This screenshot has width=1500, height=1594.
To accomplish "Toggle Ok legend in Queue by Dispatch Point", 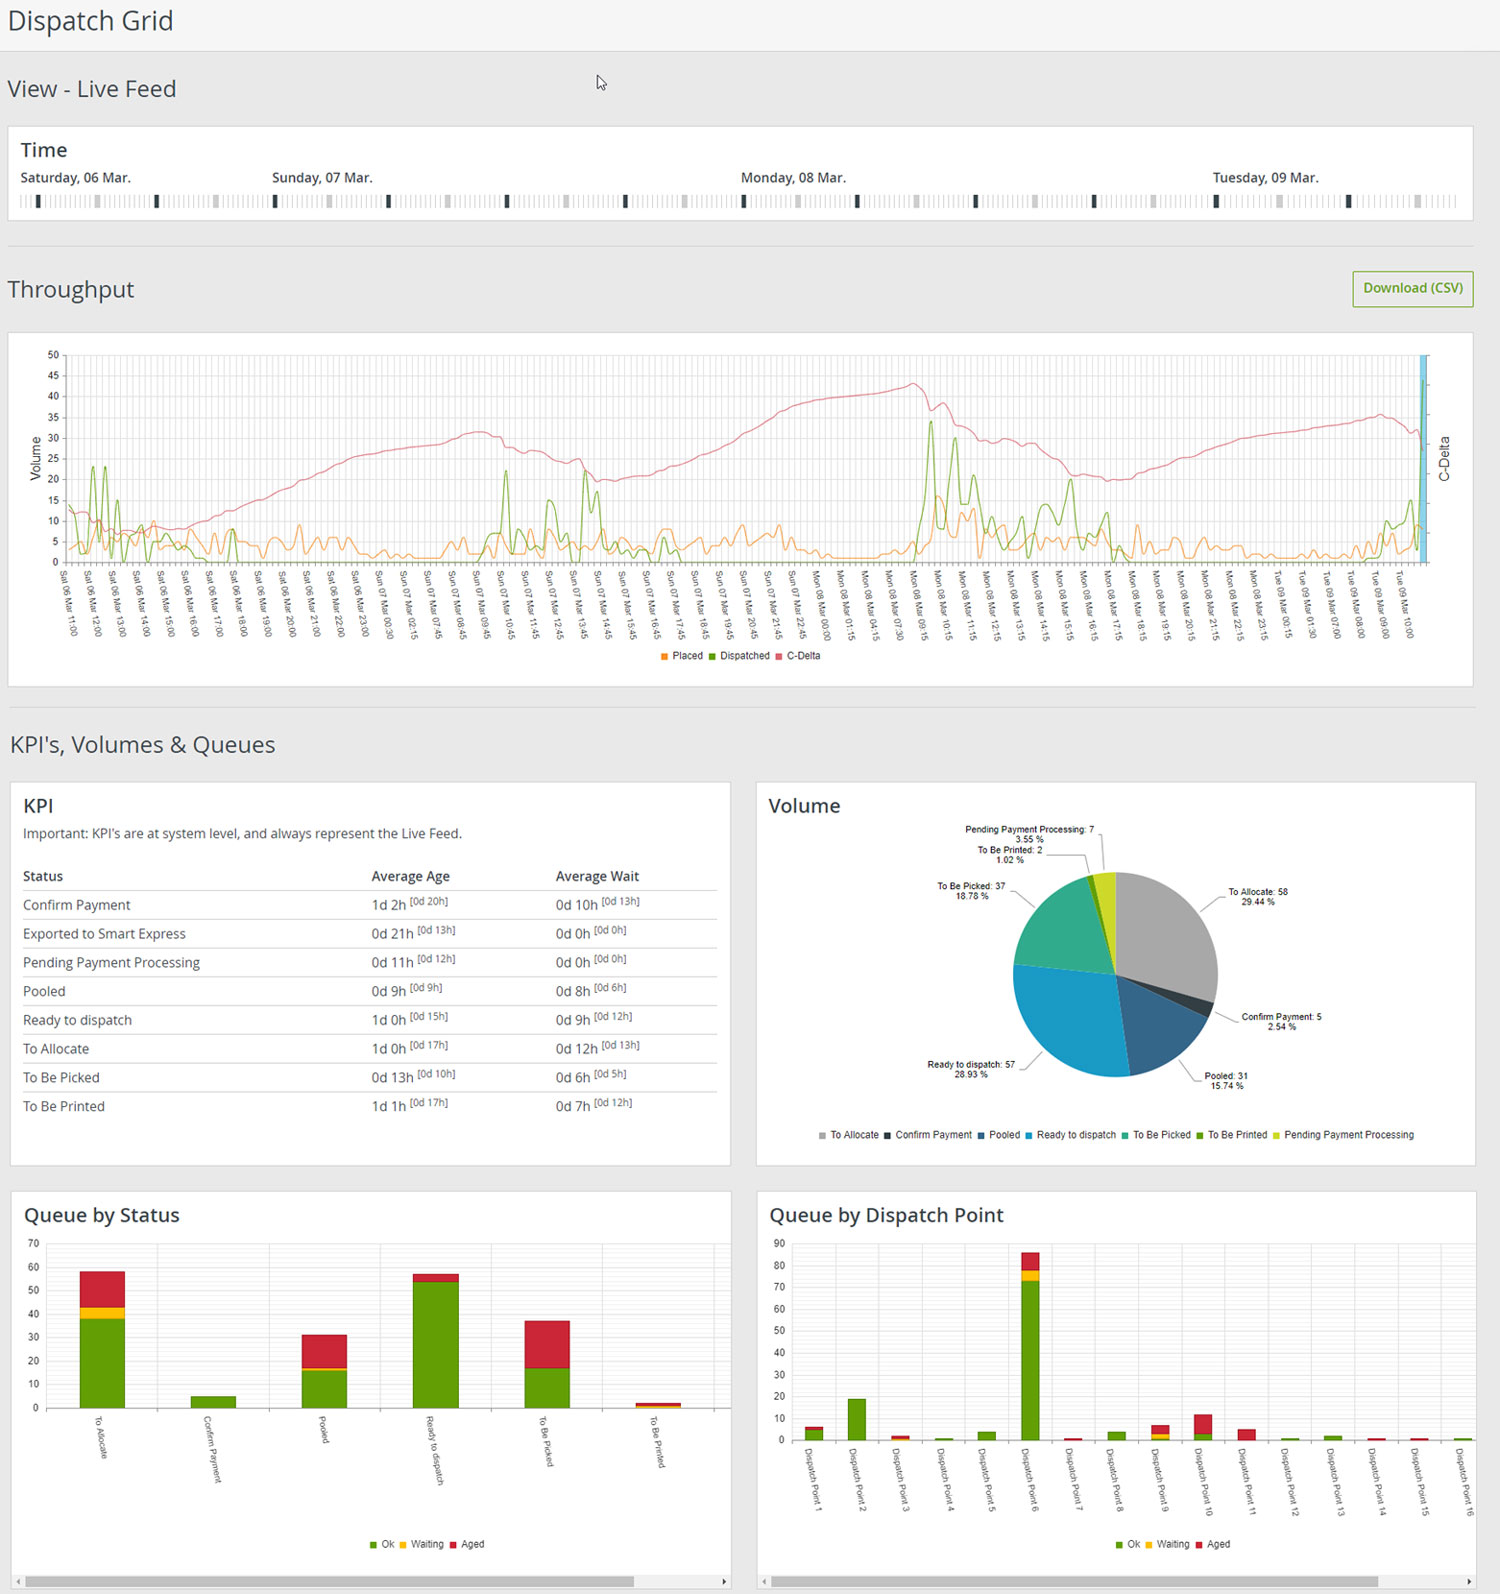I will [1128, 1544].
